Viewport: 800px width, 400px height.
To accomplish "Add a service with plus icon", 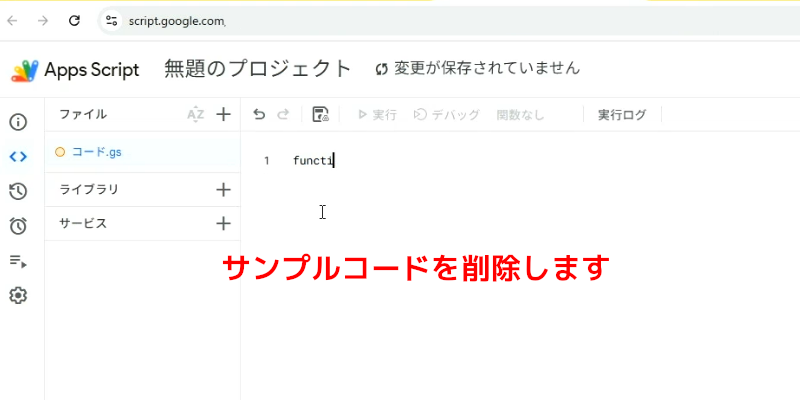I will pyautogui.click(x=223, y=223).
